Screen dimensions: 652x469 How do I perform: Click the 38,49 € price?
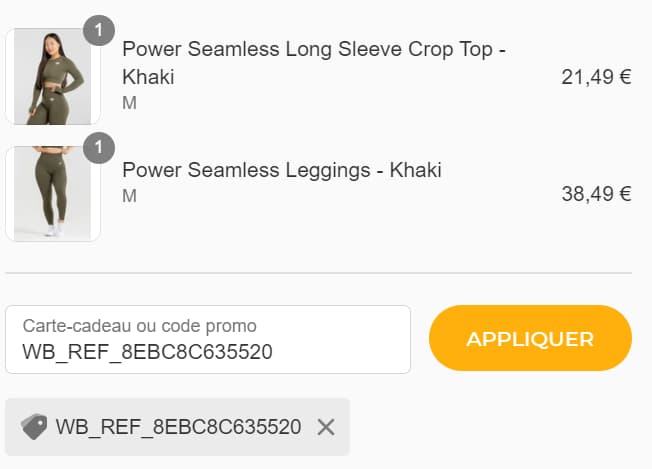tap(596, 194)
